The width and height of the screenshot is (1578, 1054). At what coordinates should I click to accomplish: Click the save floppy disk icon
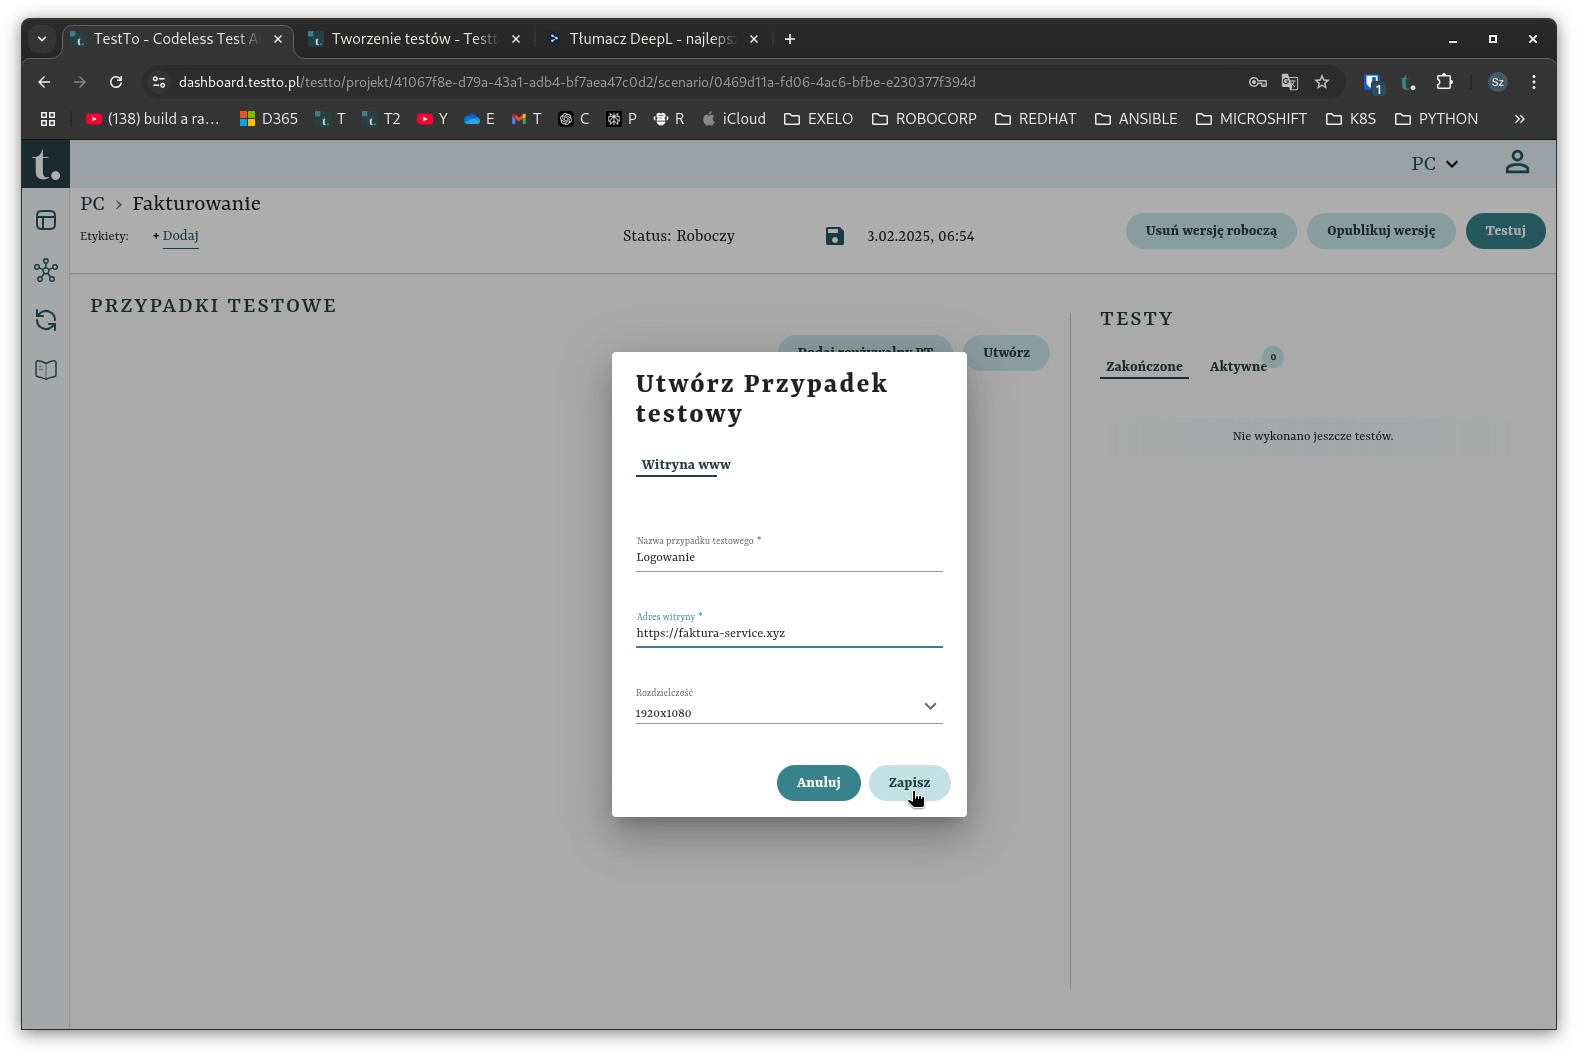835,236
